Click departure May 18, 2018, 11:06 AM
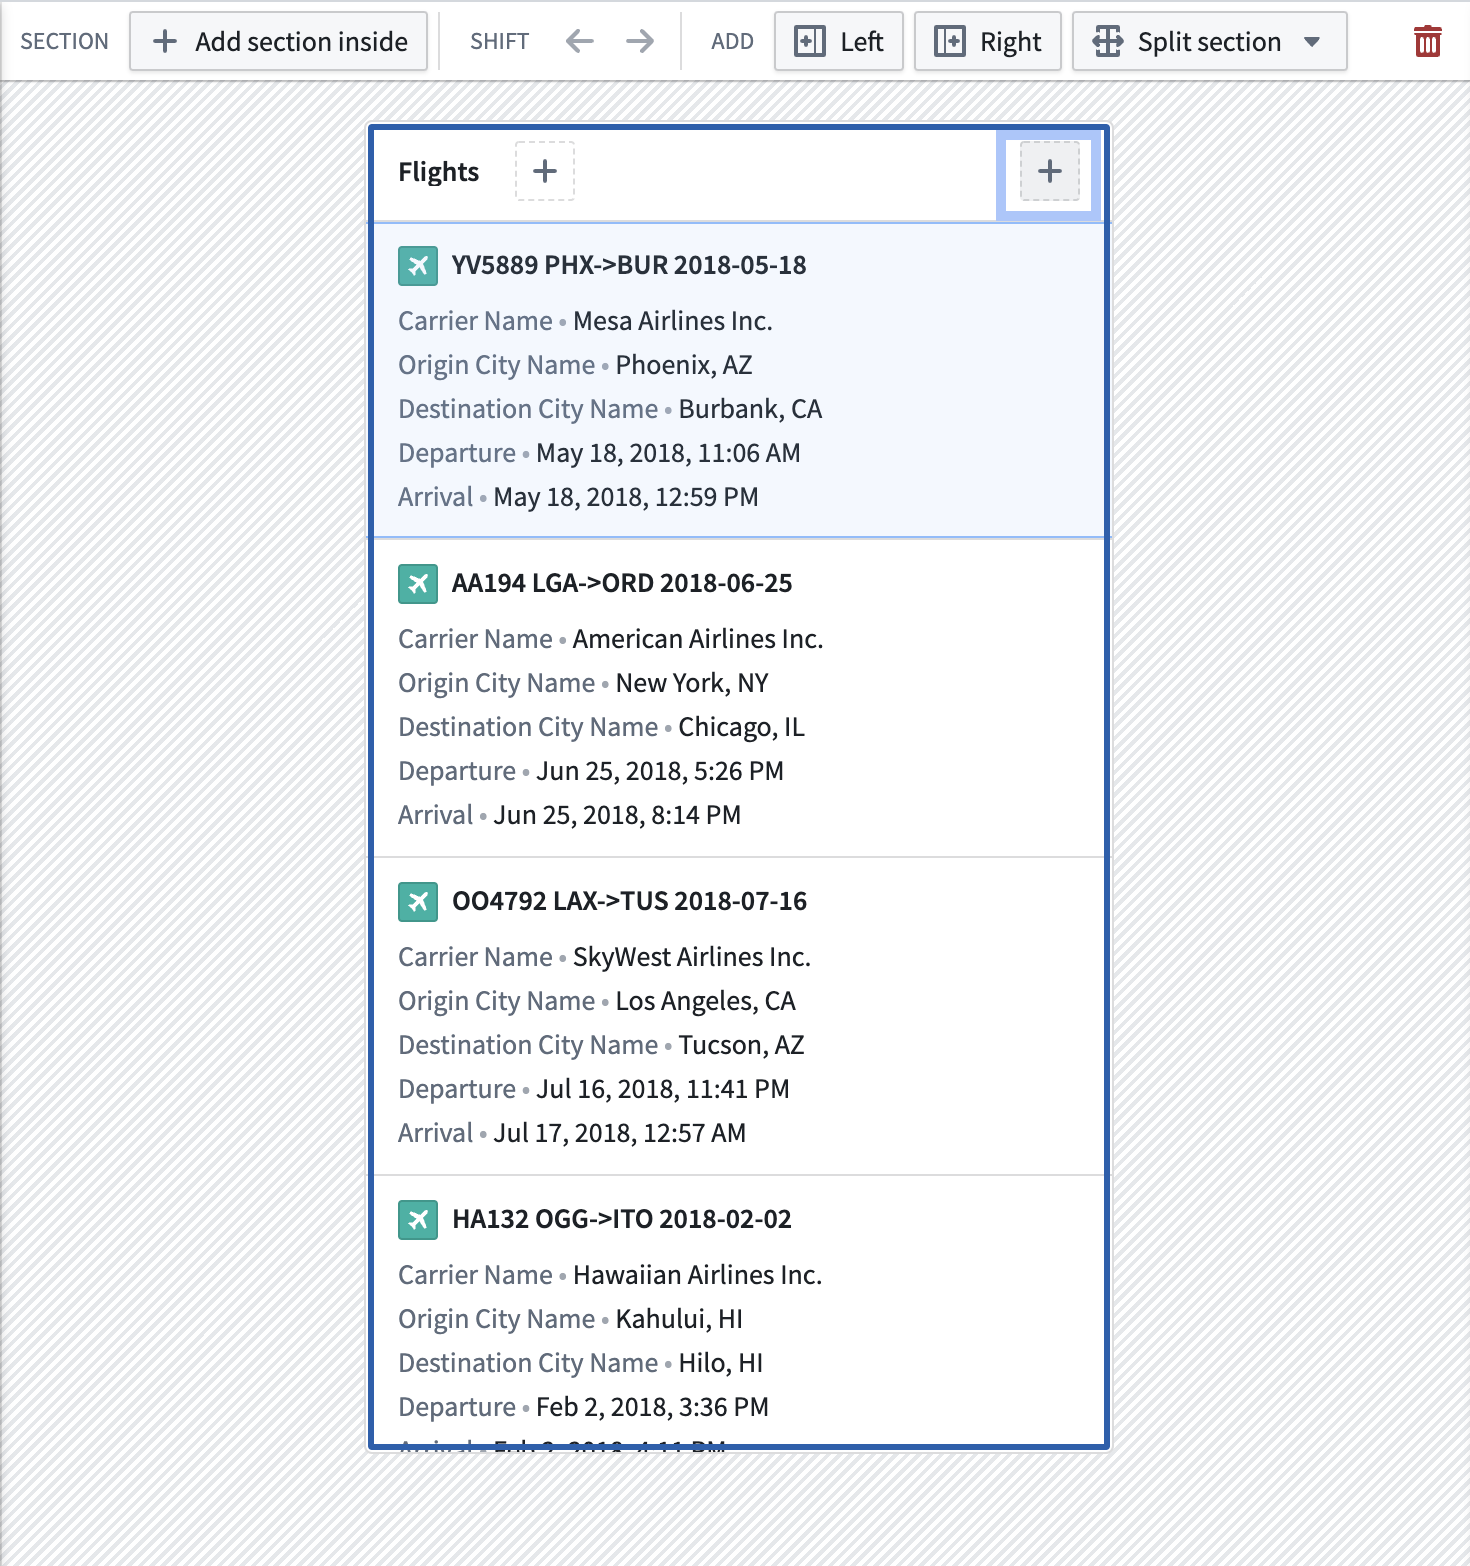Image resolution: width=1470 pixels, height=1566 pixels. pos(668,453)
